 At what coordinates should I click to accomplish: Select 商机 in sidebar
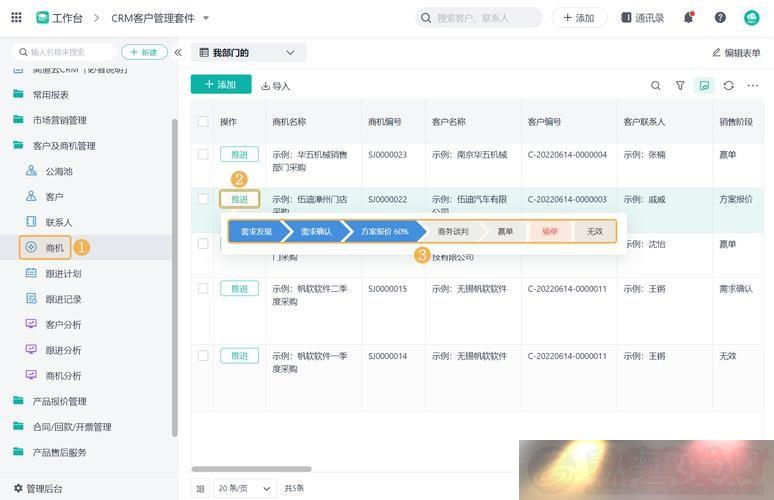45,247
